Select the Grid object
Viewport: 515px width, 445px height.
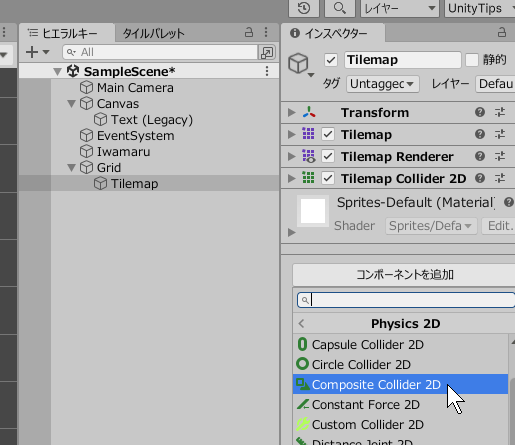[x=100, y=168]
